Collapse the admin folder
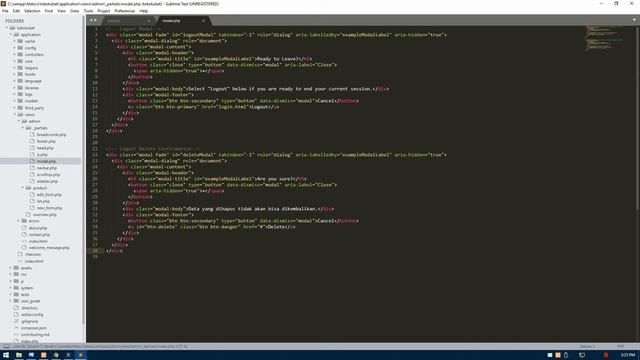 19,121
